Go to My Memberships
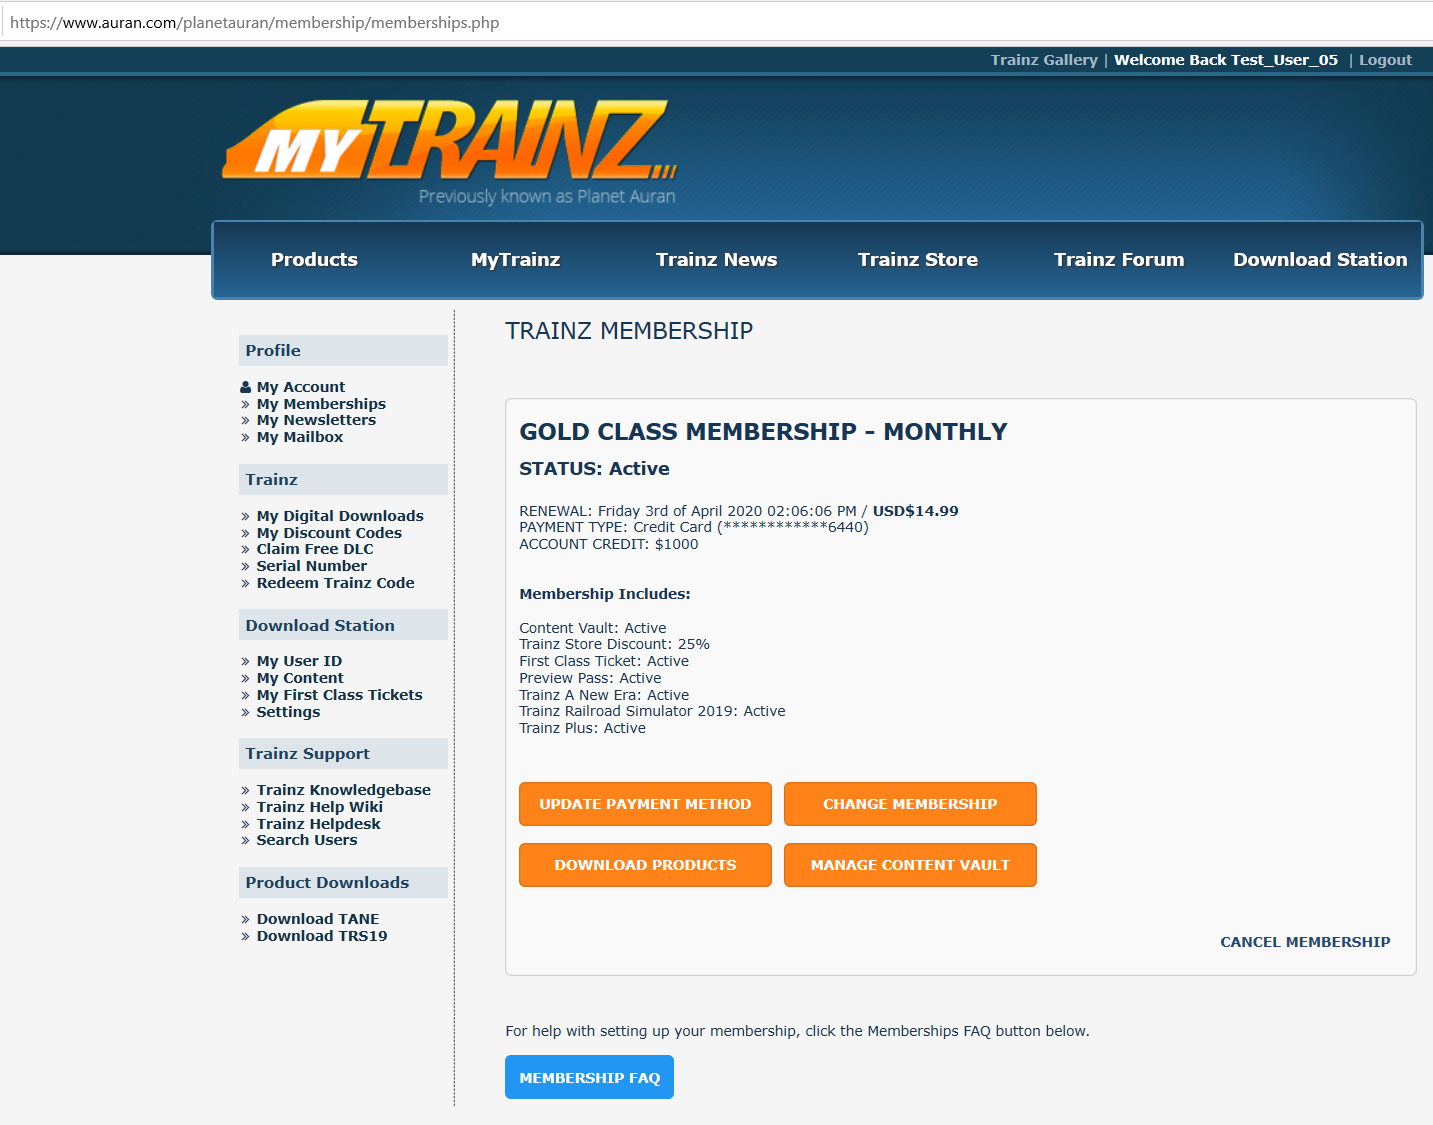1433x1125 pixels. pos(321,404)
